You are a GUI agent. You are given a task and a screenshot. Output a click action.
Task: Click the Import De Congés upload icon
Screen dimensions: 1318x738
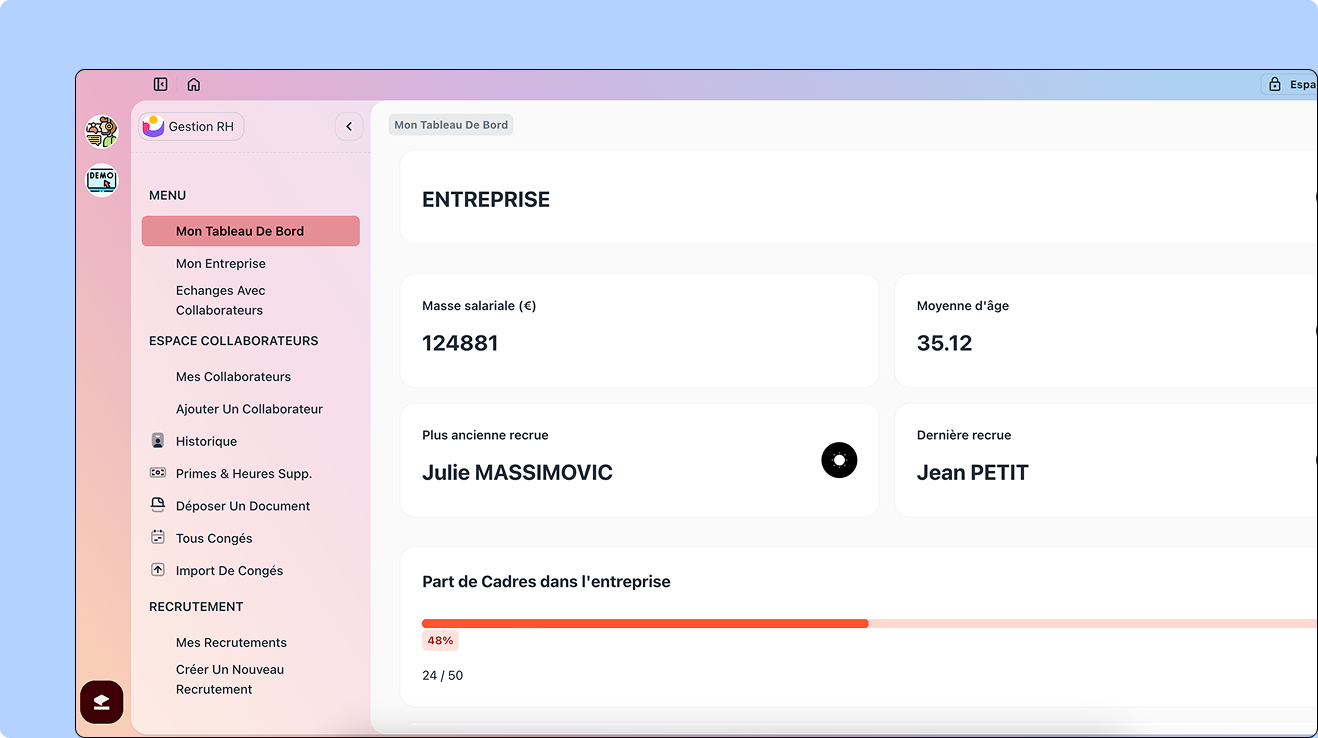[x=158, y=570]
